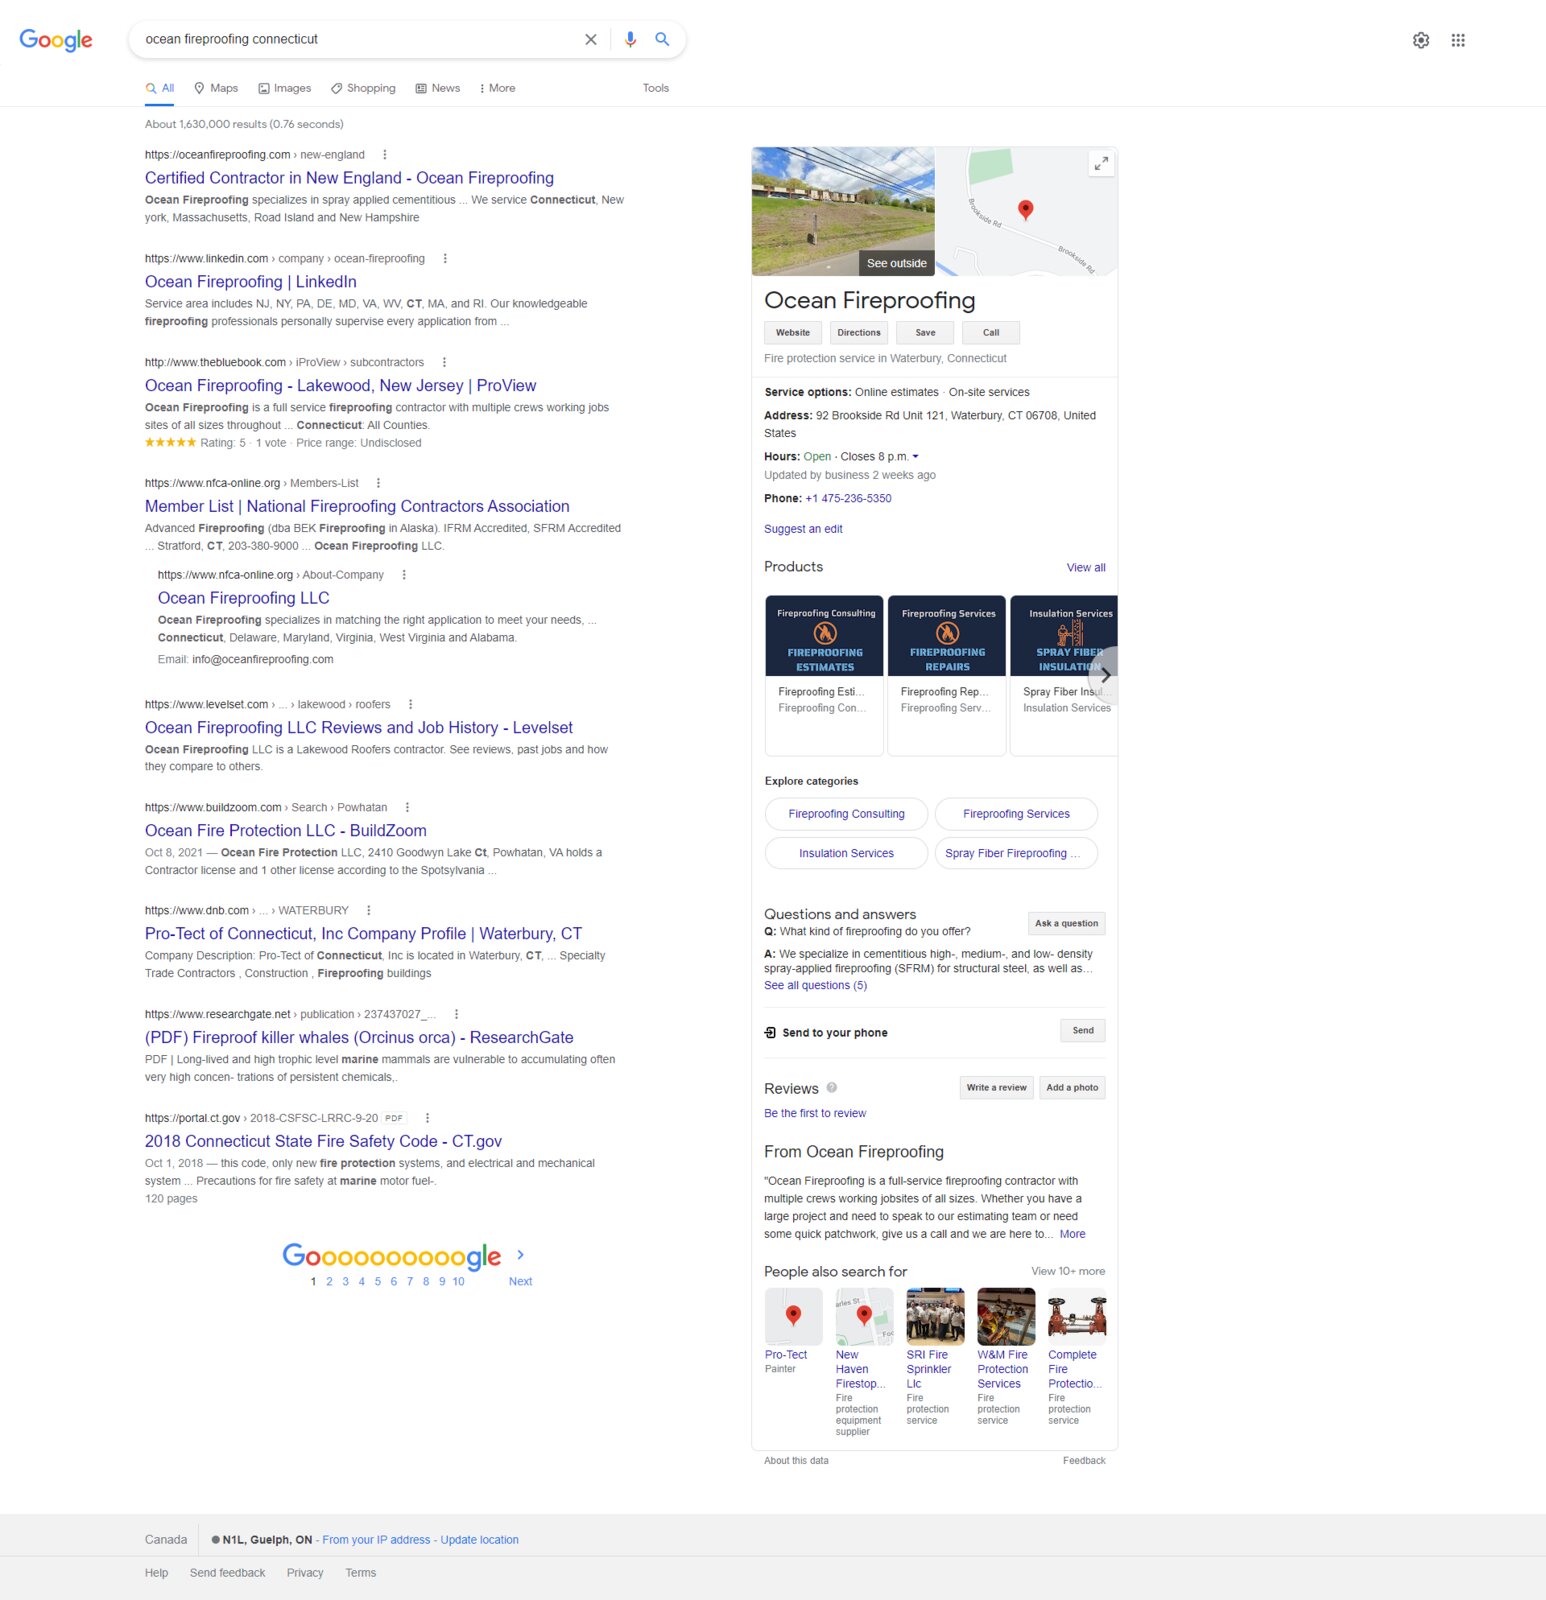1546x1600 pixels.
Task: Expand business hours dropdown arrow
Action: (x=915, y=457)
